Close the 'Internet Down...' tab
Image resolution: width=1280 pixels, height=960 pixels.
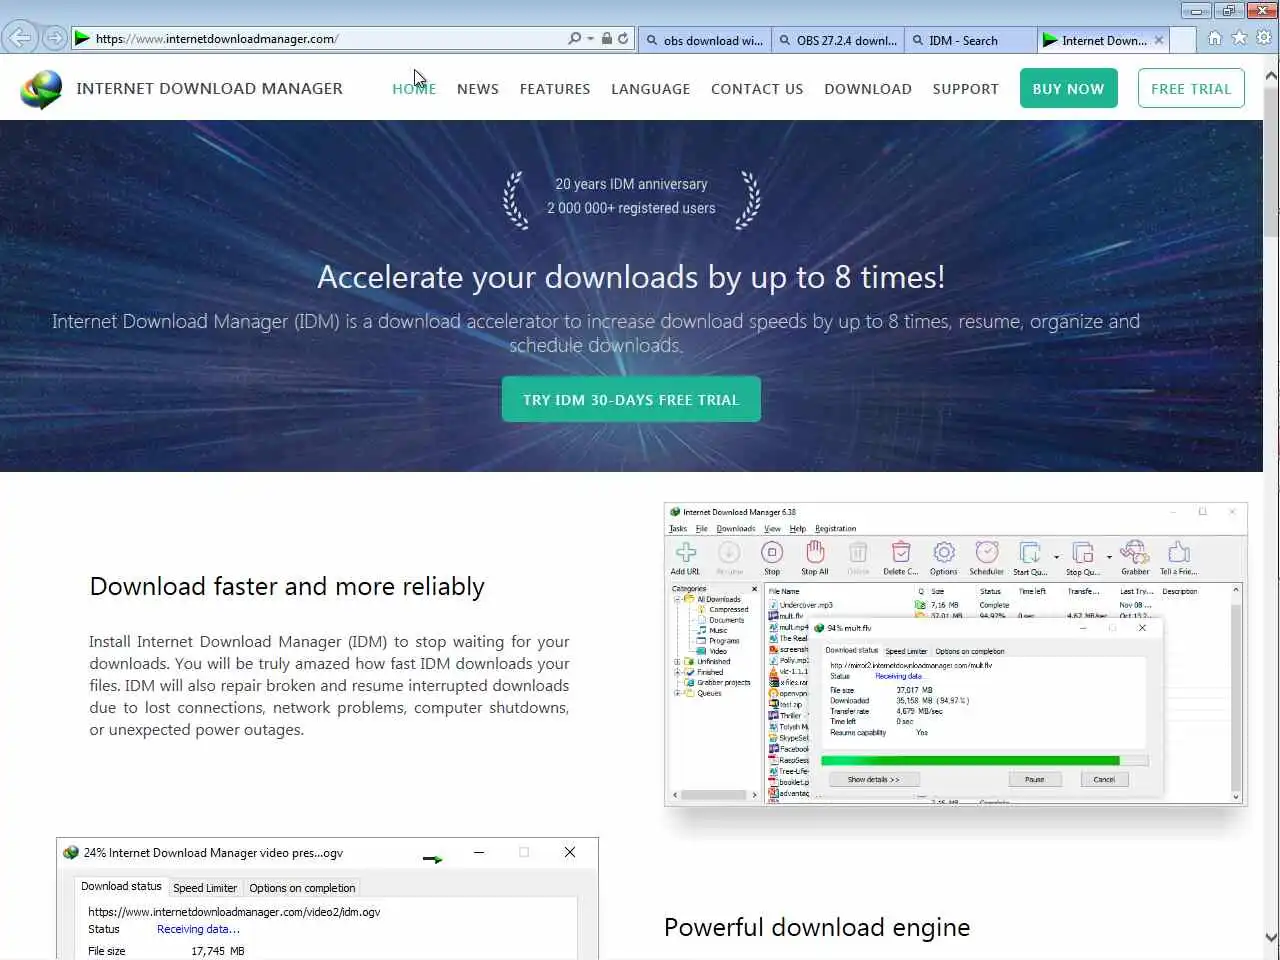(1159, 40)
